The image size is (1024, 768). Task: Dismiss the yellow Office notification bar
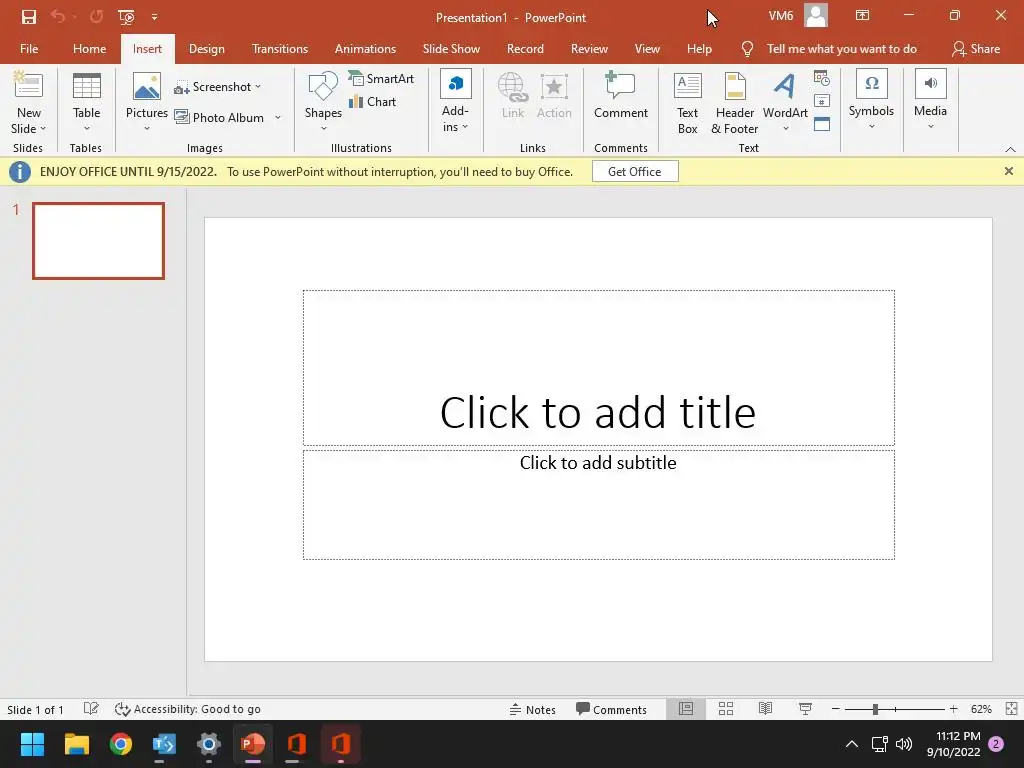tap(1008, 171)
